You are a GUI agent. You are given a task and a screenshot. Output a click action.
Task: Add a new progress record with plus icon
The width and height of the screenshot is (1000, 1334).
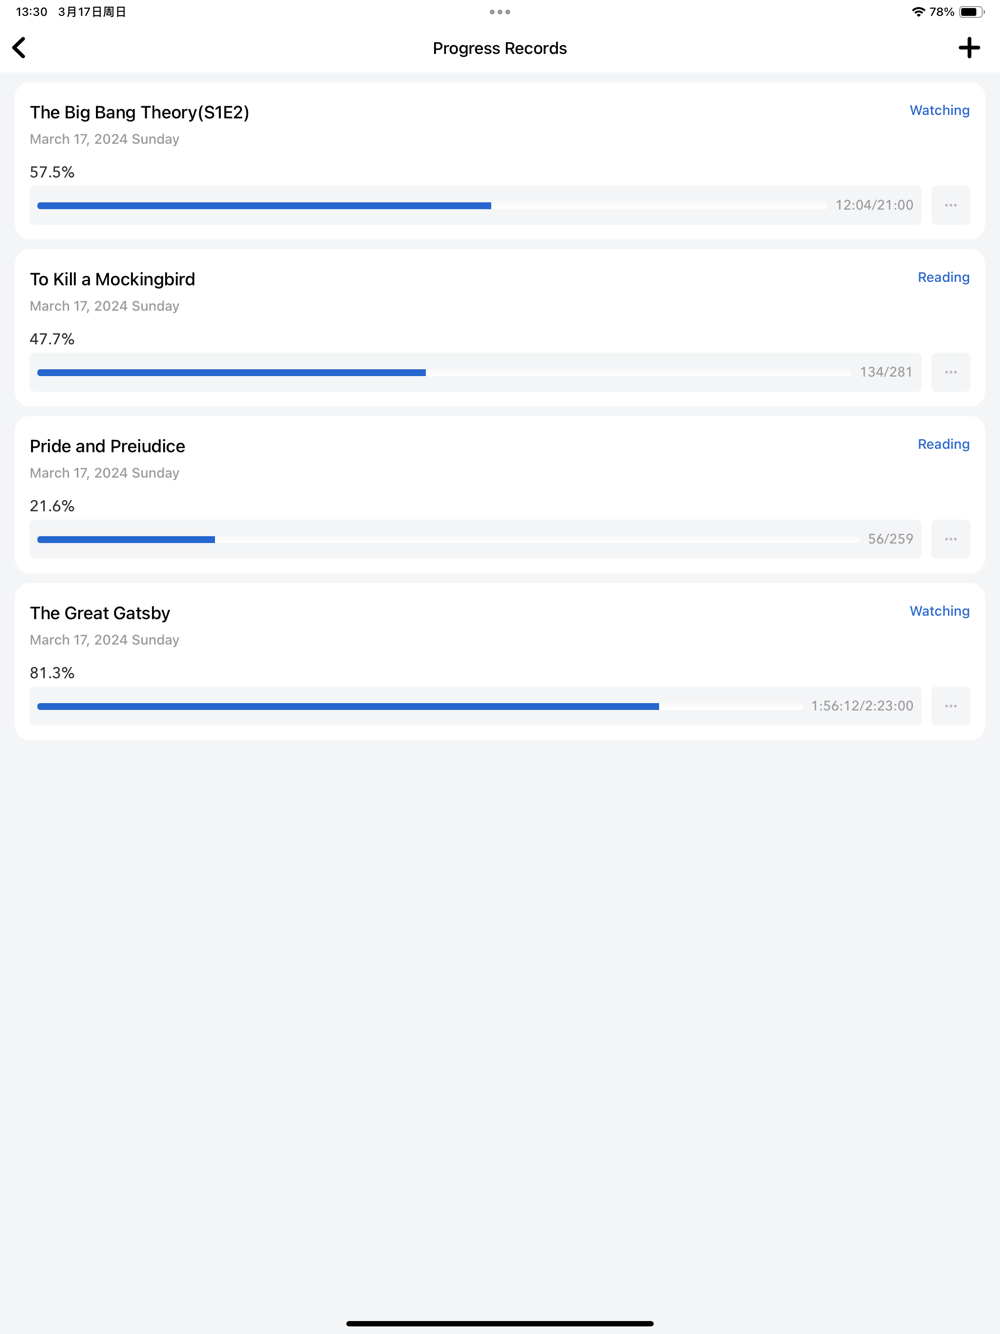(969, 48)
